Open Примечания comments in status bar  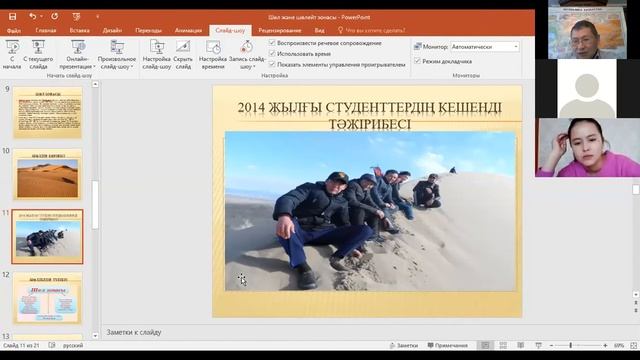(448, 345)
